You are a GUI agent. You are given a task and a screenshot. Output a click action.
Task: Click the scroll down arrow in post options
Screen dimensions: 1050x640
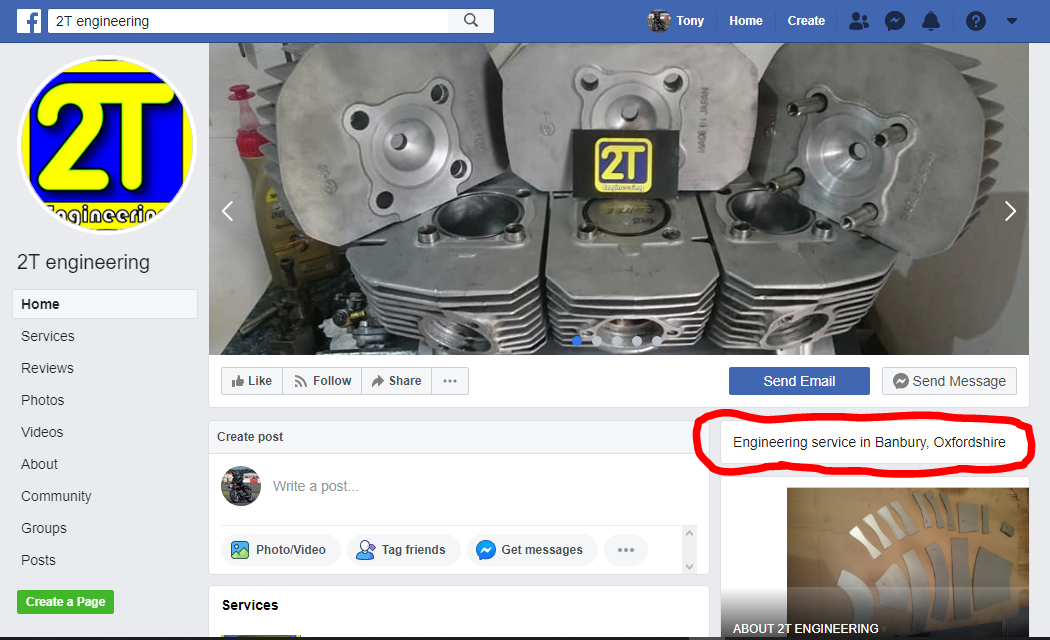coord(690,566)
